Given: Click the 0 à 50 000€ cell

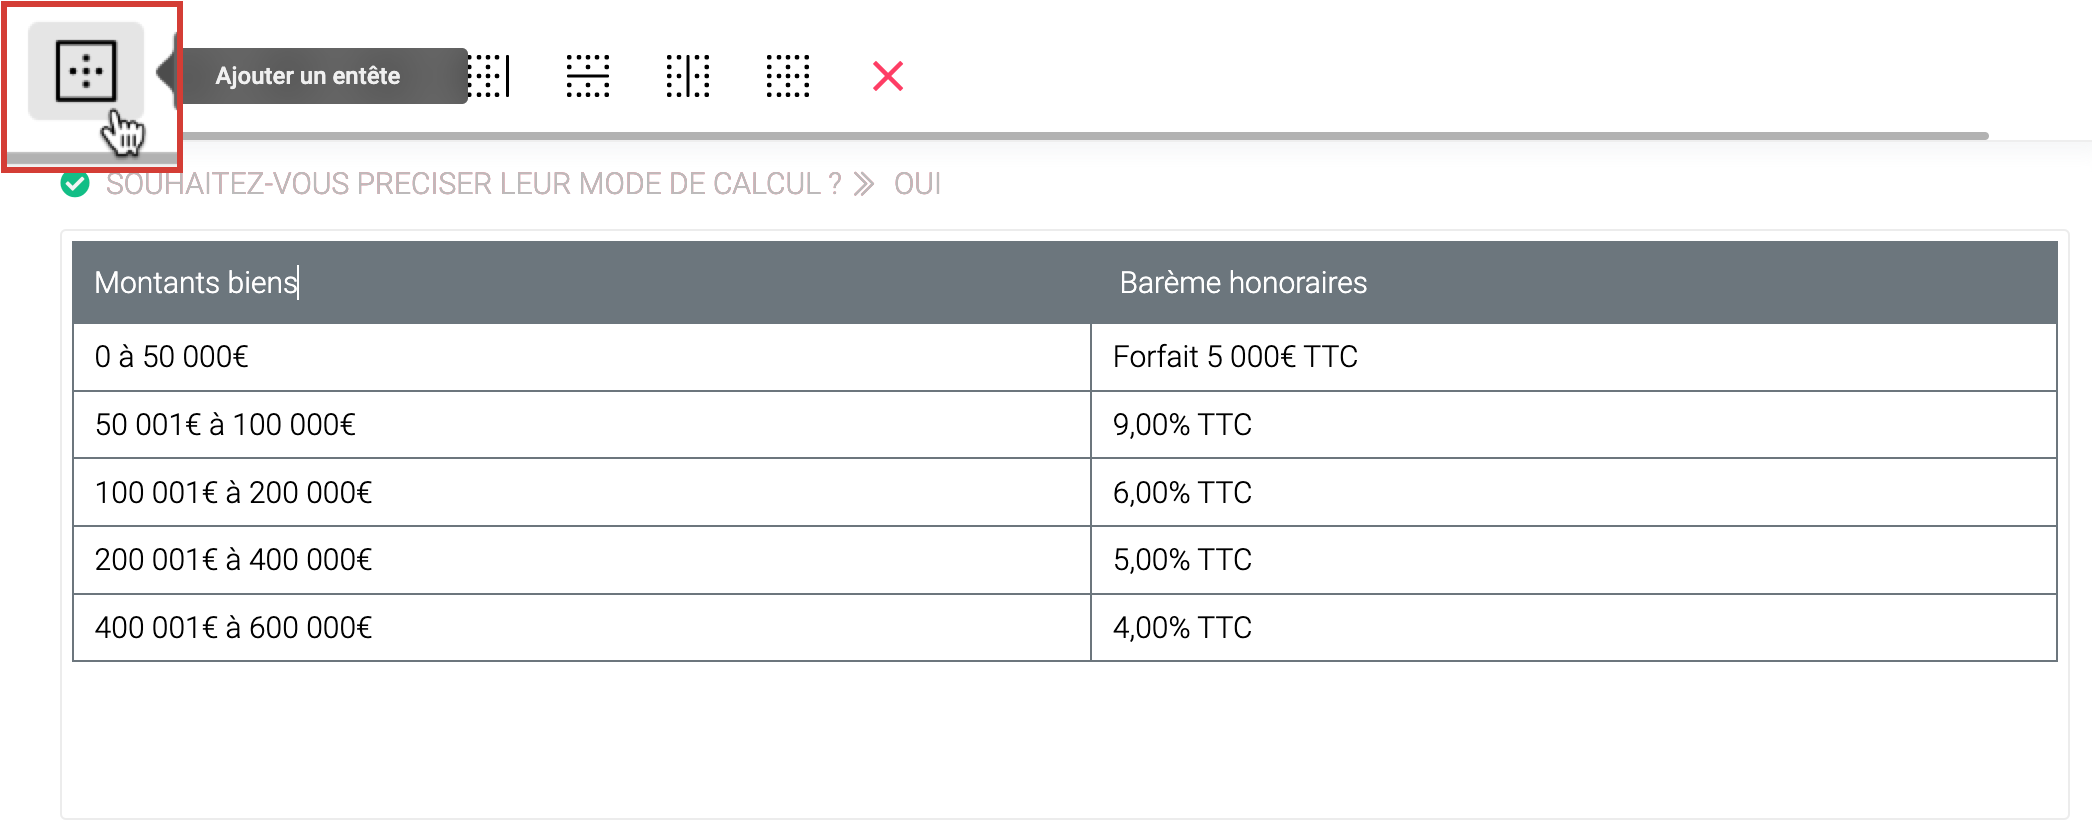Looking at the screenshot, I should pos(172,357).
